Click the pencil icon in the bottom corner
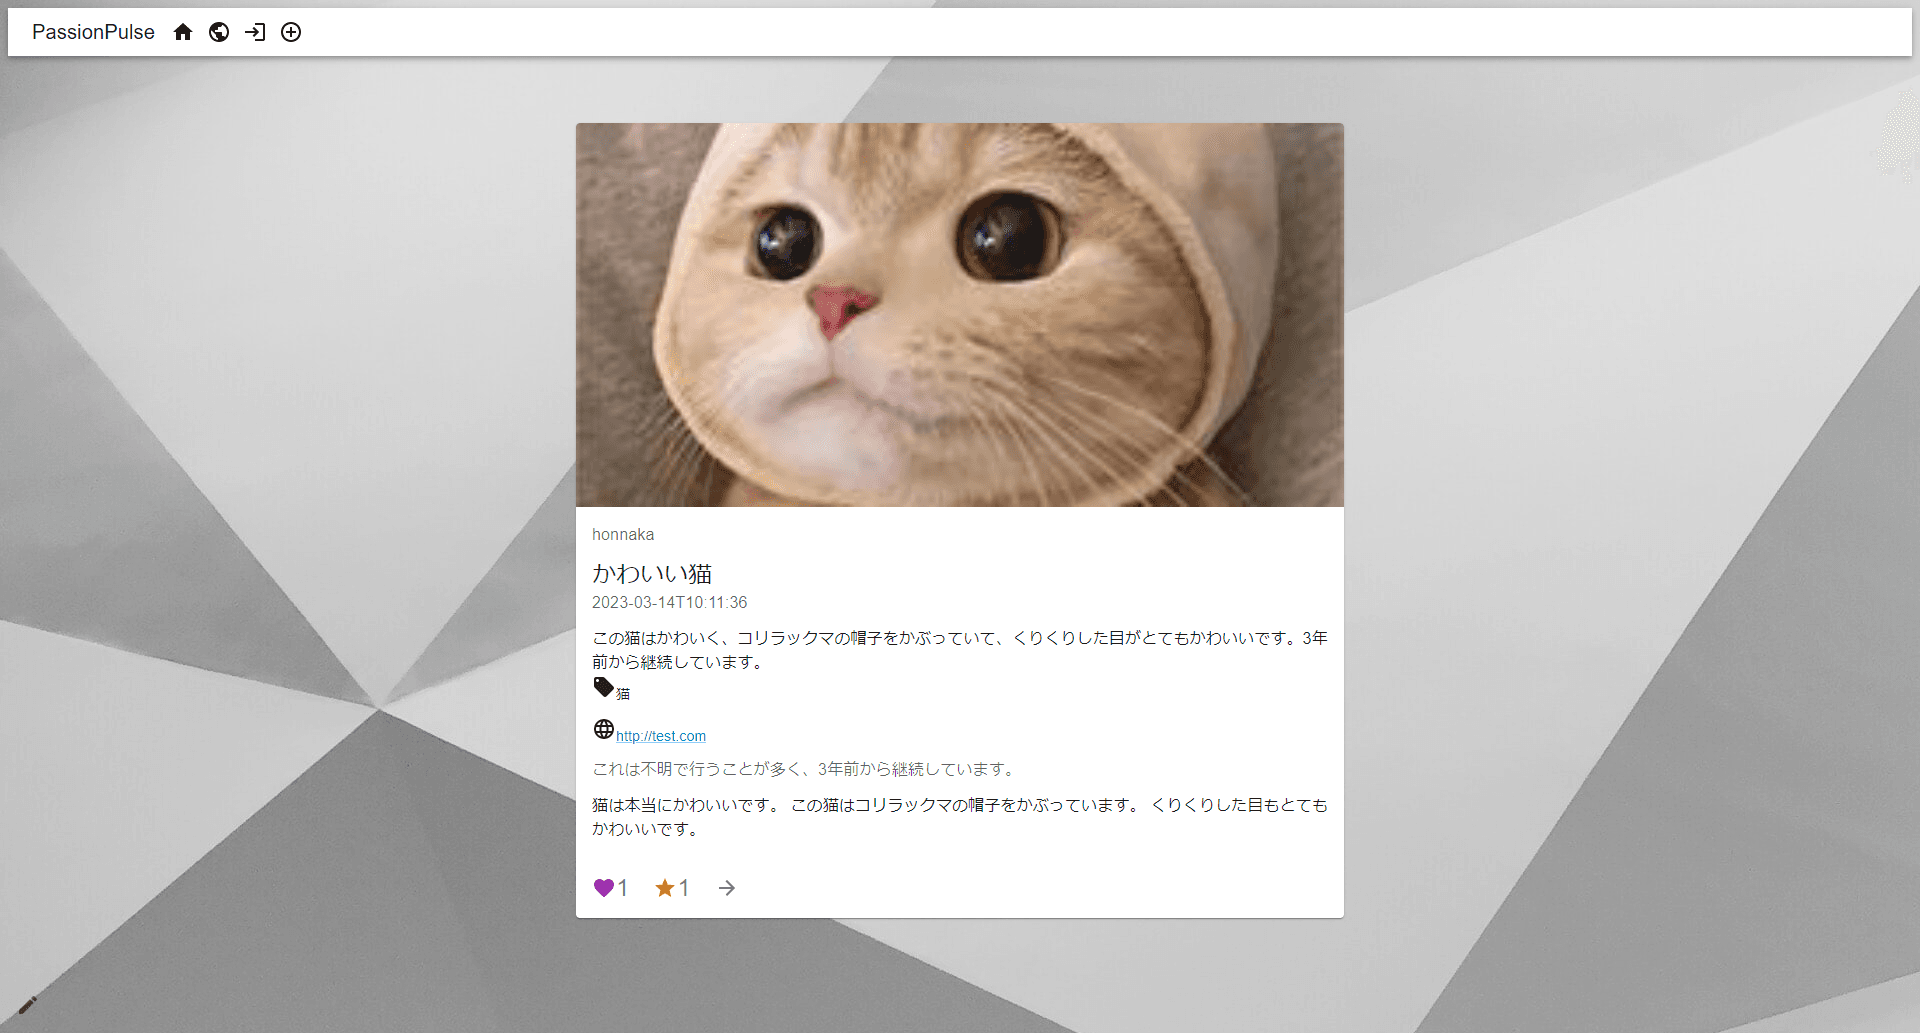Screen dimensions: 1920x1033 tap(27, 1005)
